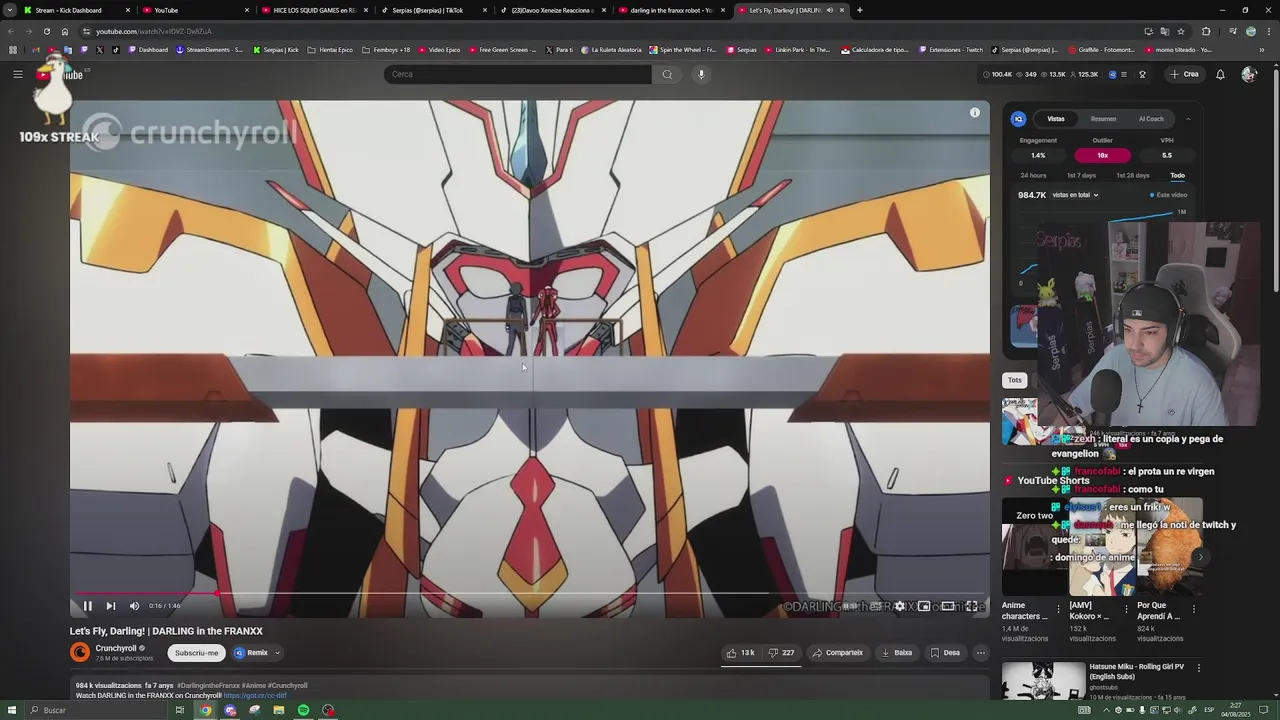Subscribe with the Subscriu-me button
The image size is (1280, 720).
(196, 653)
